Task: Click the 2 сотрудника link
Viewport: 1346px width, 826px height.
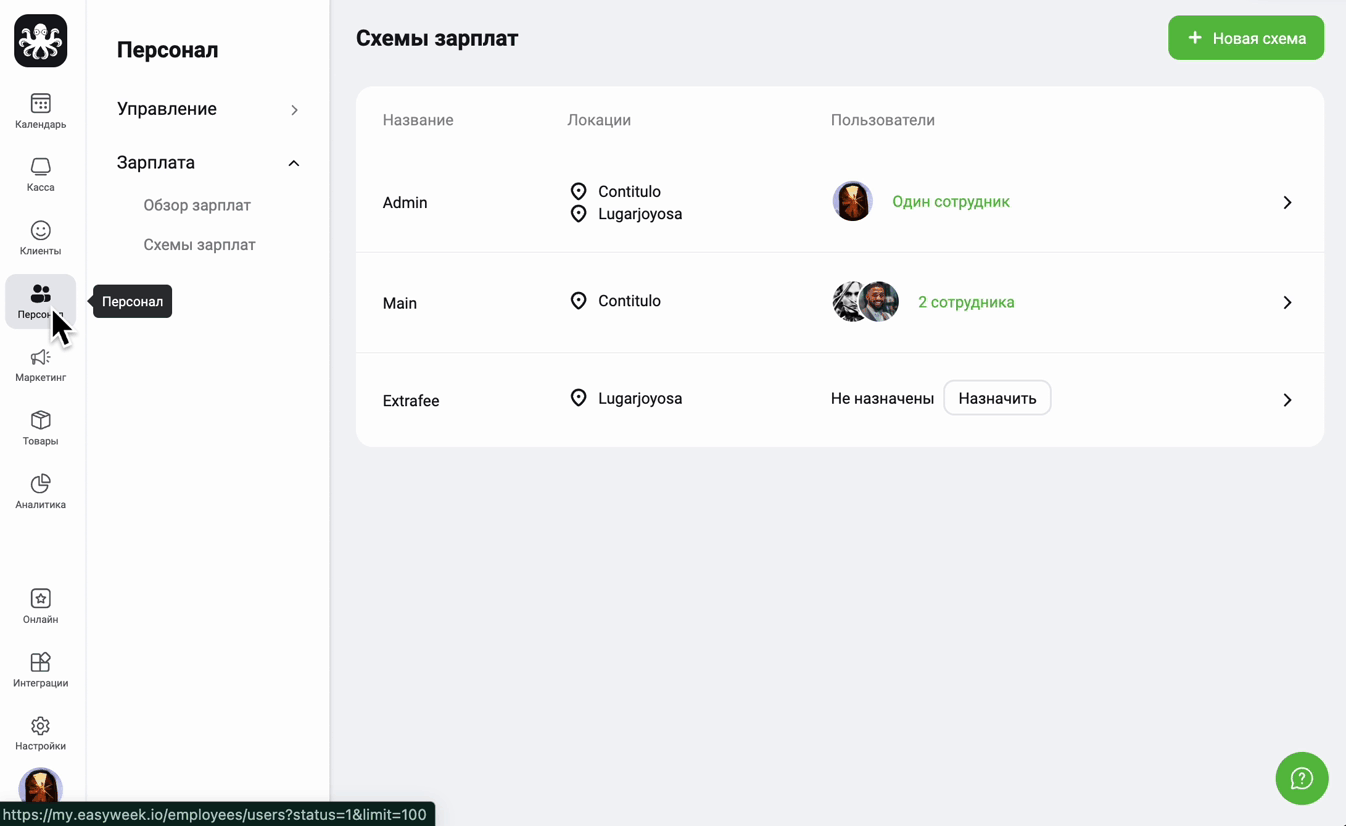Action: [x=966, y=302]
